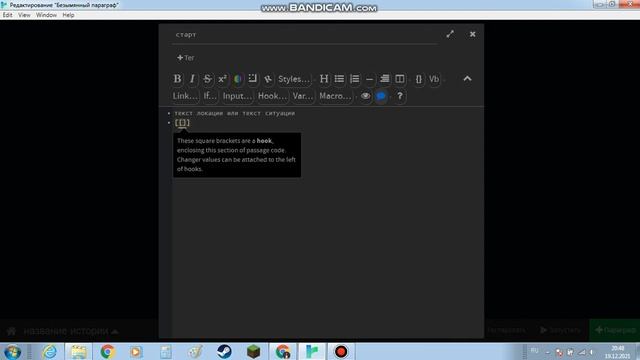The height and width of the screenshot is (360, 640).
Task: Open the If… macro builder
Action: (x=210, y=96)
